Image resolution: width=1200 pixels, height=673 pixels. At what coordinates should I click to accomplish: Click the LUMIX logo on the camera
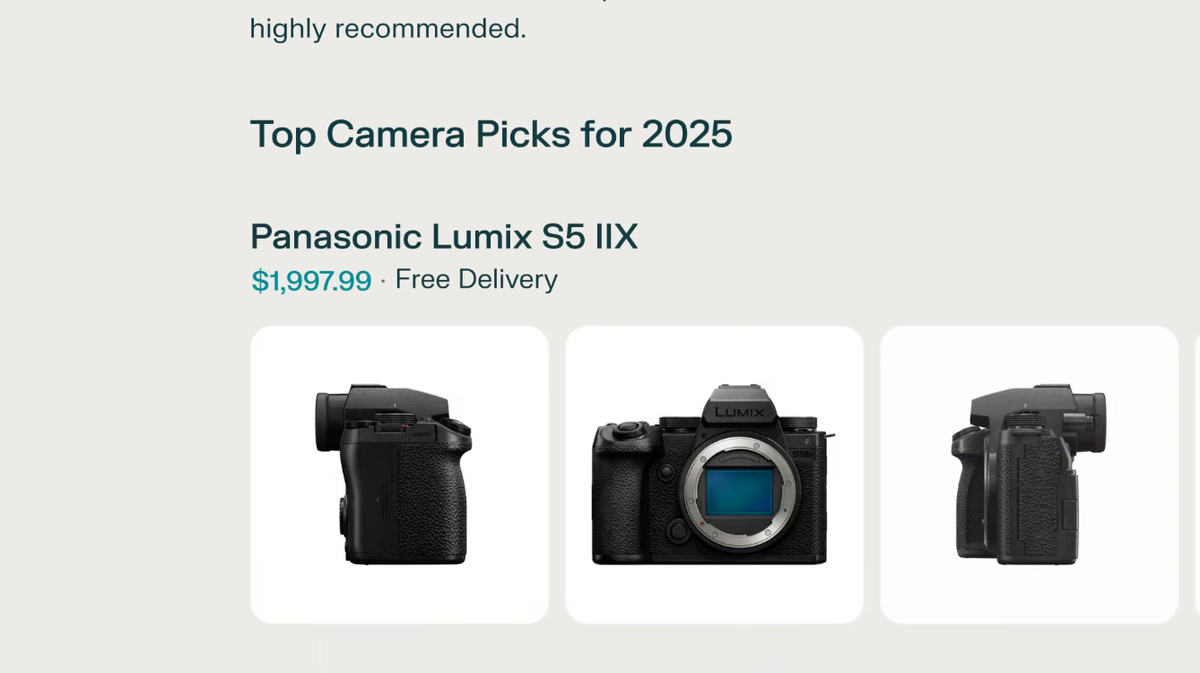[x=739, y=412]
